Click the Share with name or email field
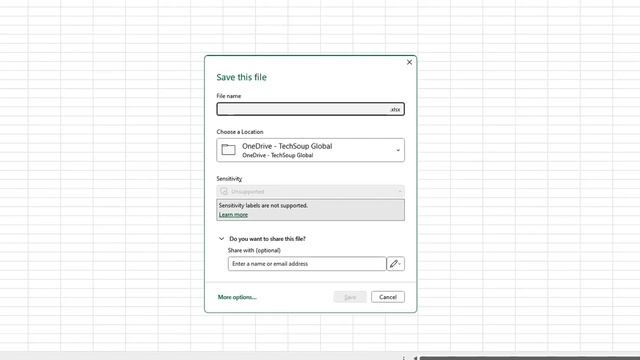Screen dimensions: 640x360 (307, 264)
